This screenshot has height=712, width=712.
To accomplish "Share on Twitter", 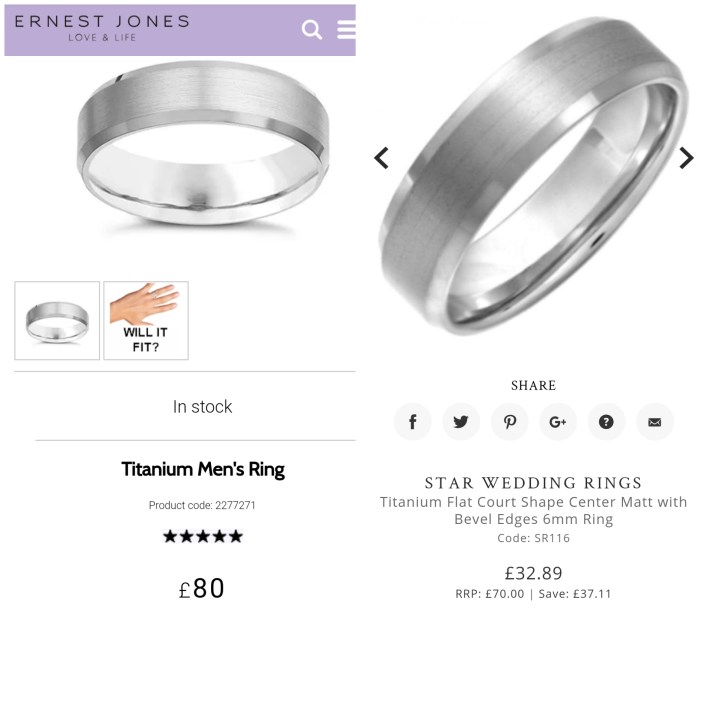I will point(461,422).
